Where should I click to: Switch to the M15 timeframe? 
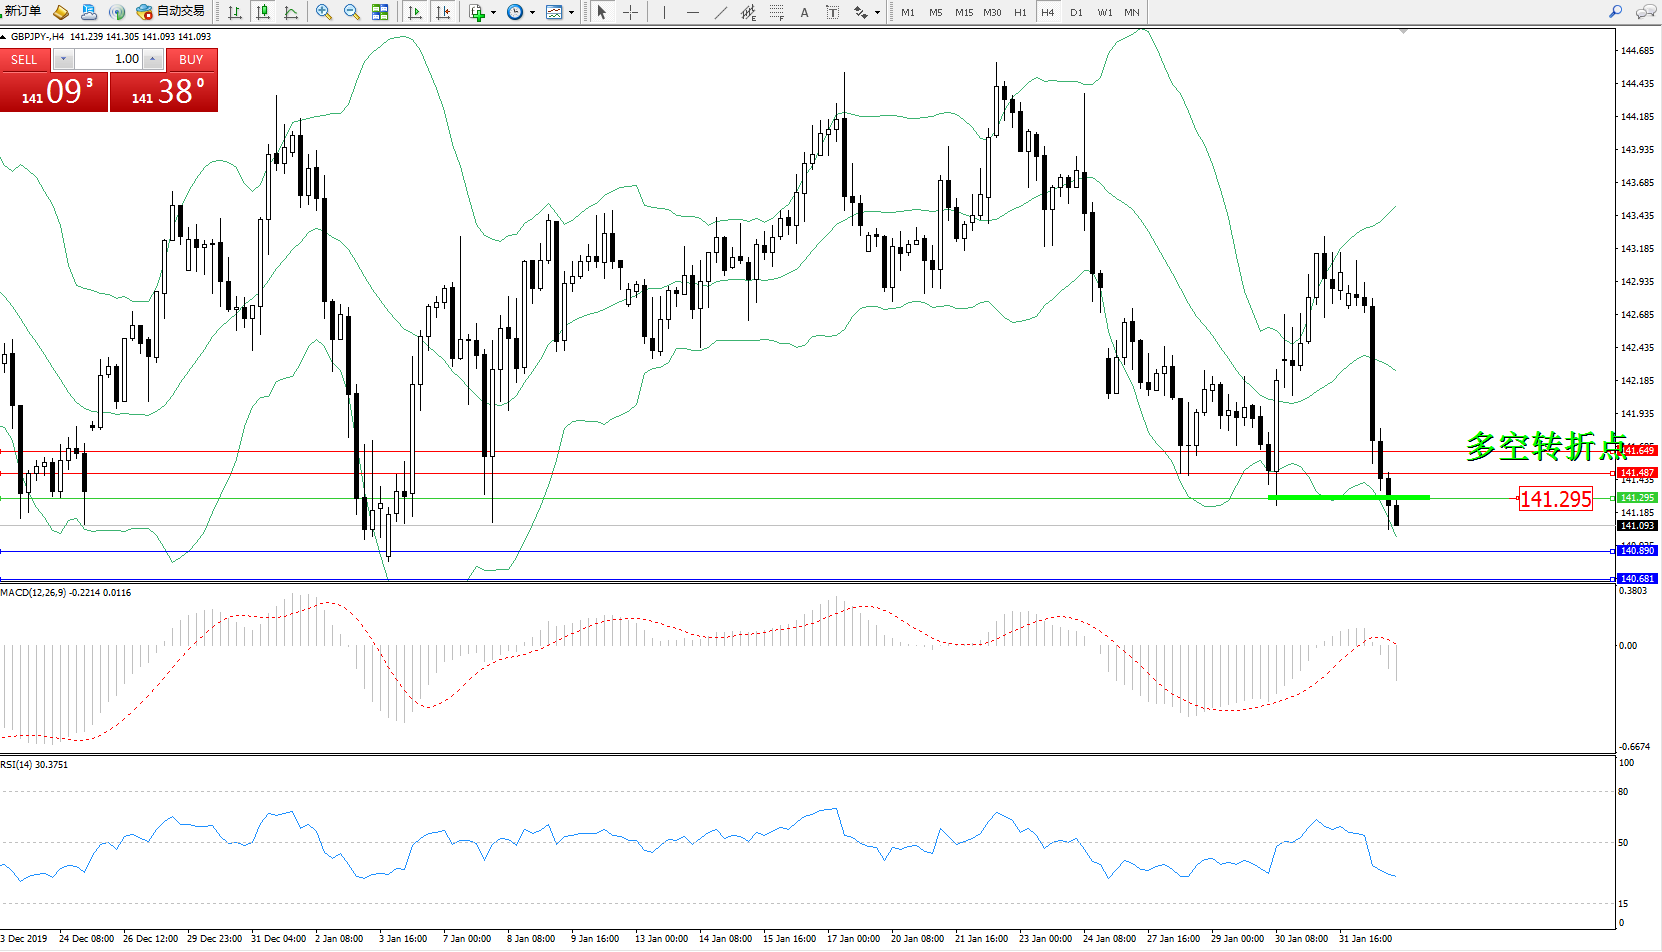(x=963, y=12)
